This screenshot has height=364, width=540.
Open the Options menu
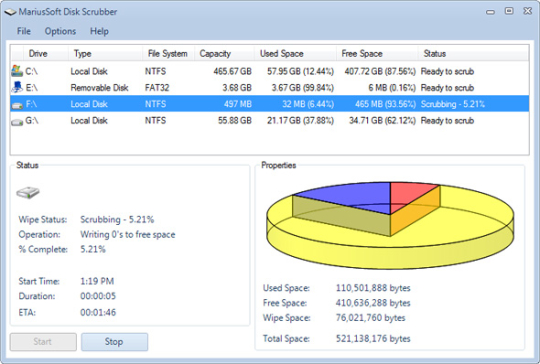(60, 31)
